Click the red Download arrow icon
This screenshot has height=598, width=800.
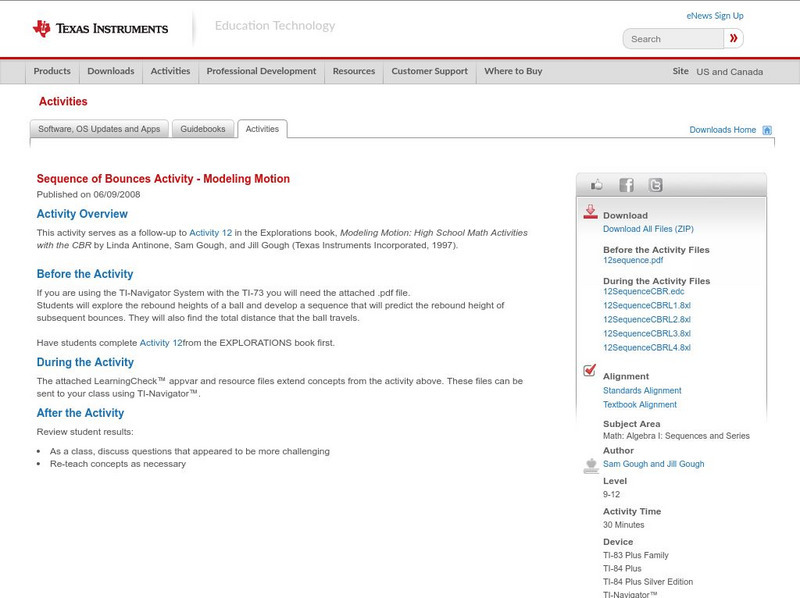590,212
